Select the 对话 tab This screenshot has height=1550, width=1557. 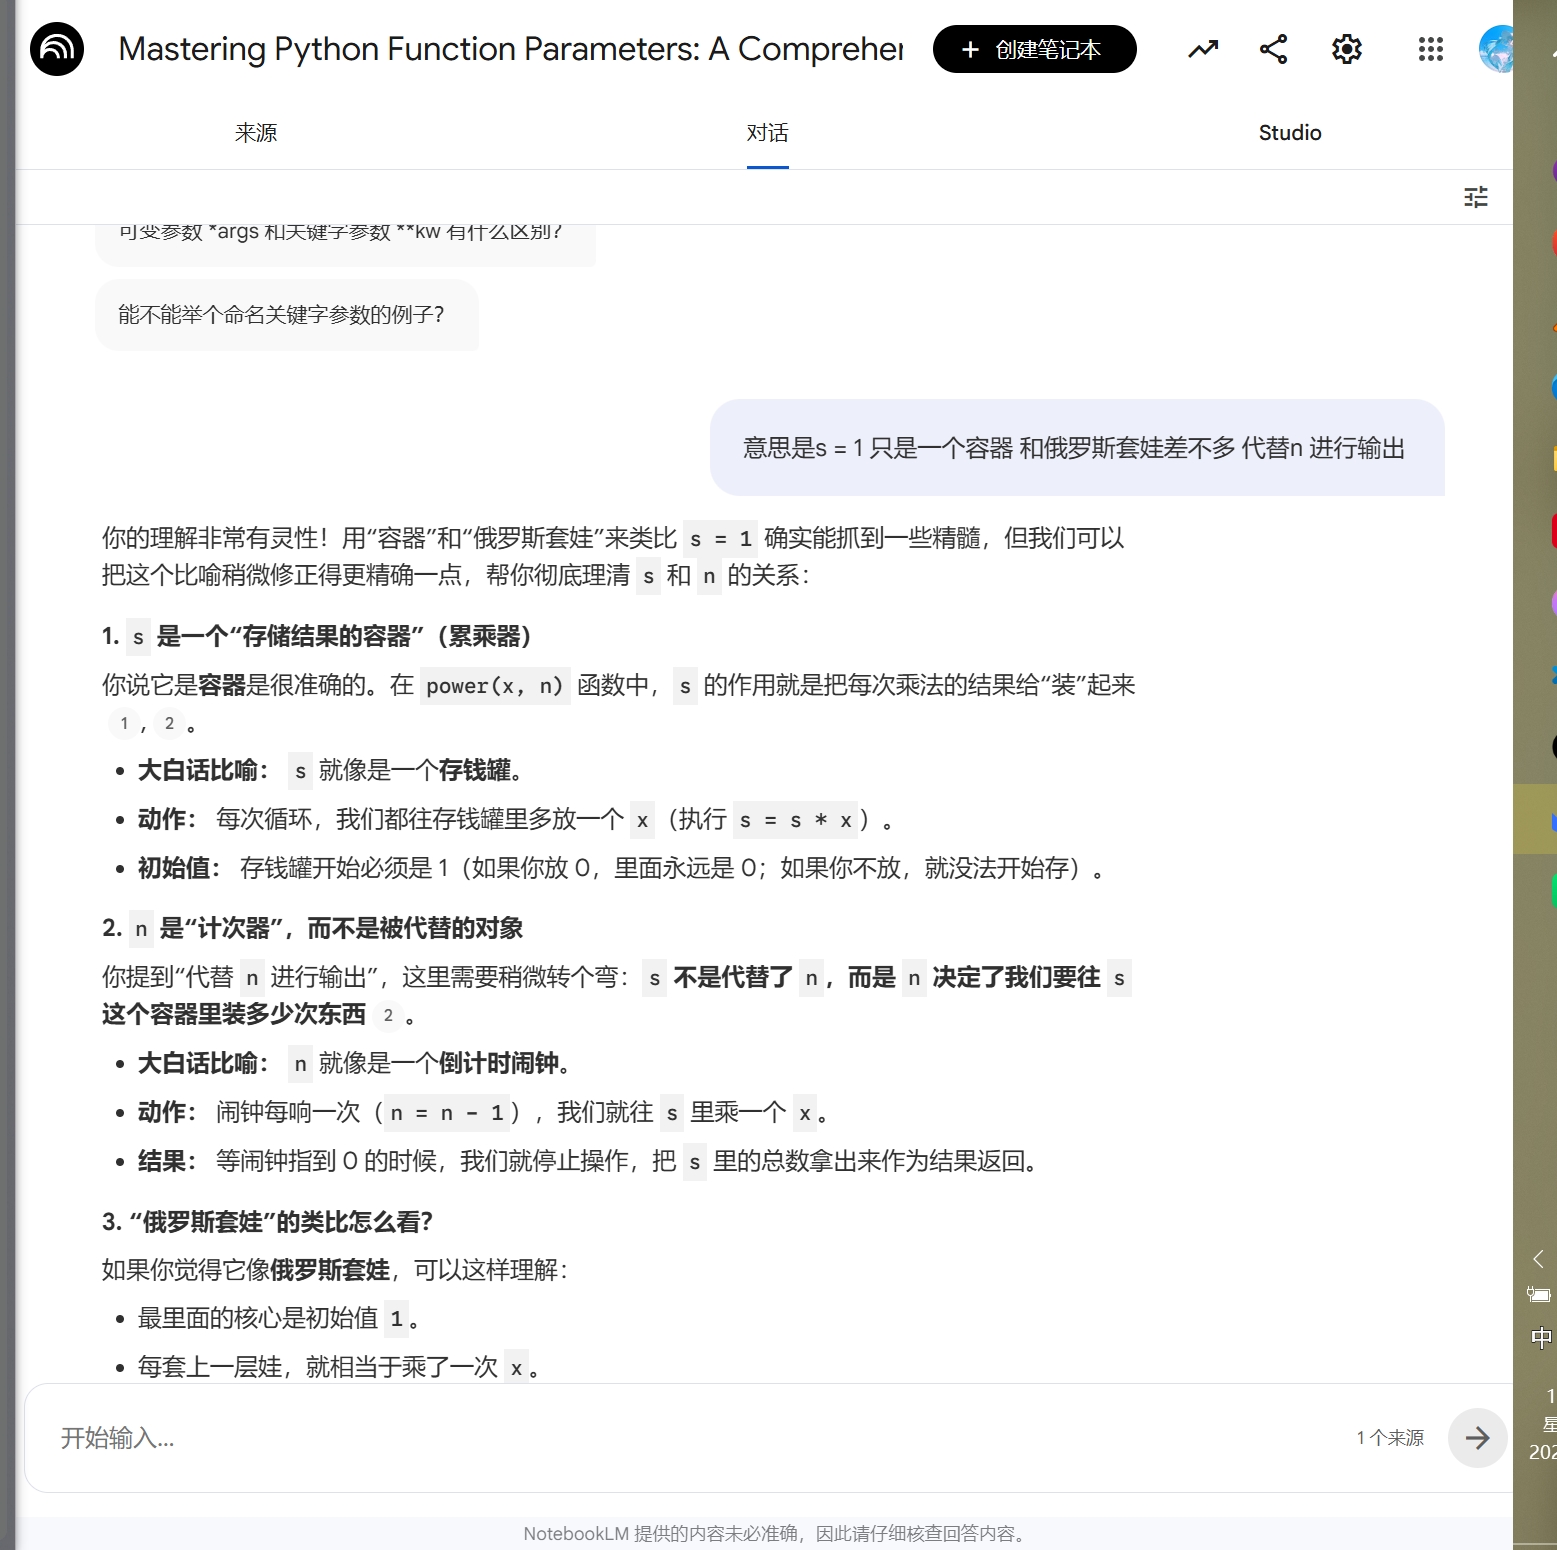pos(767,133)
